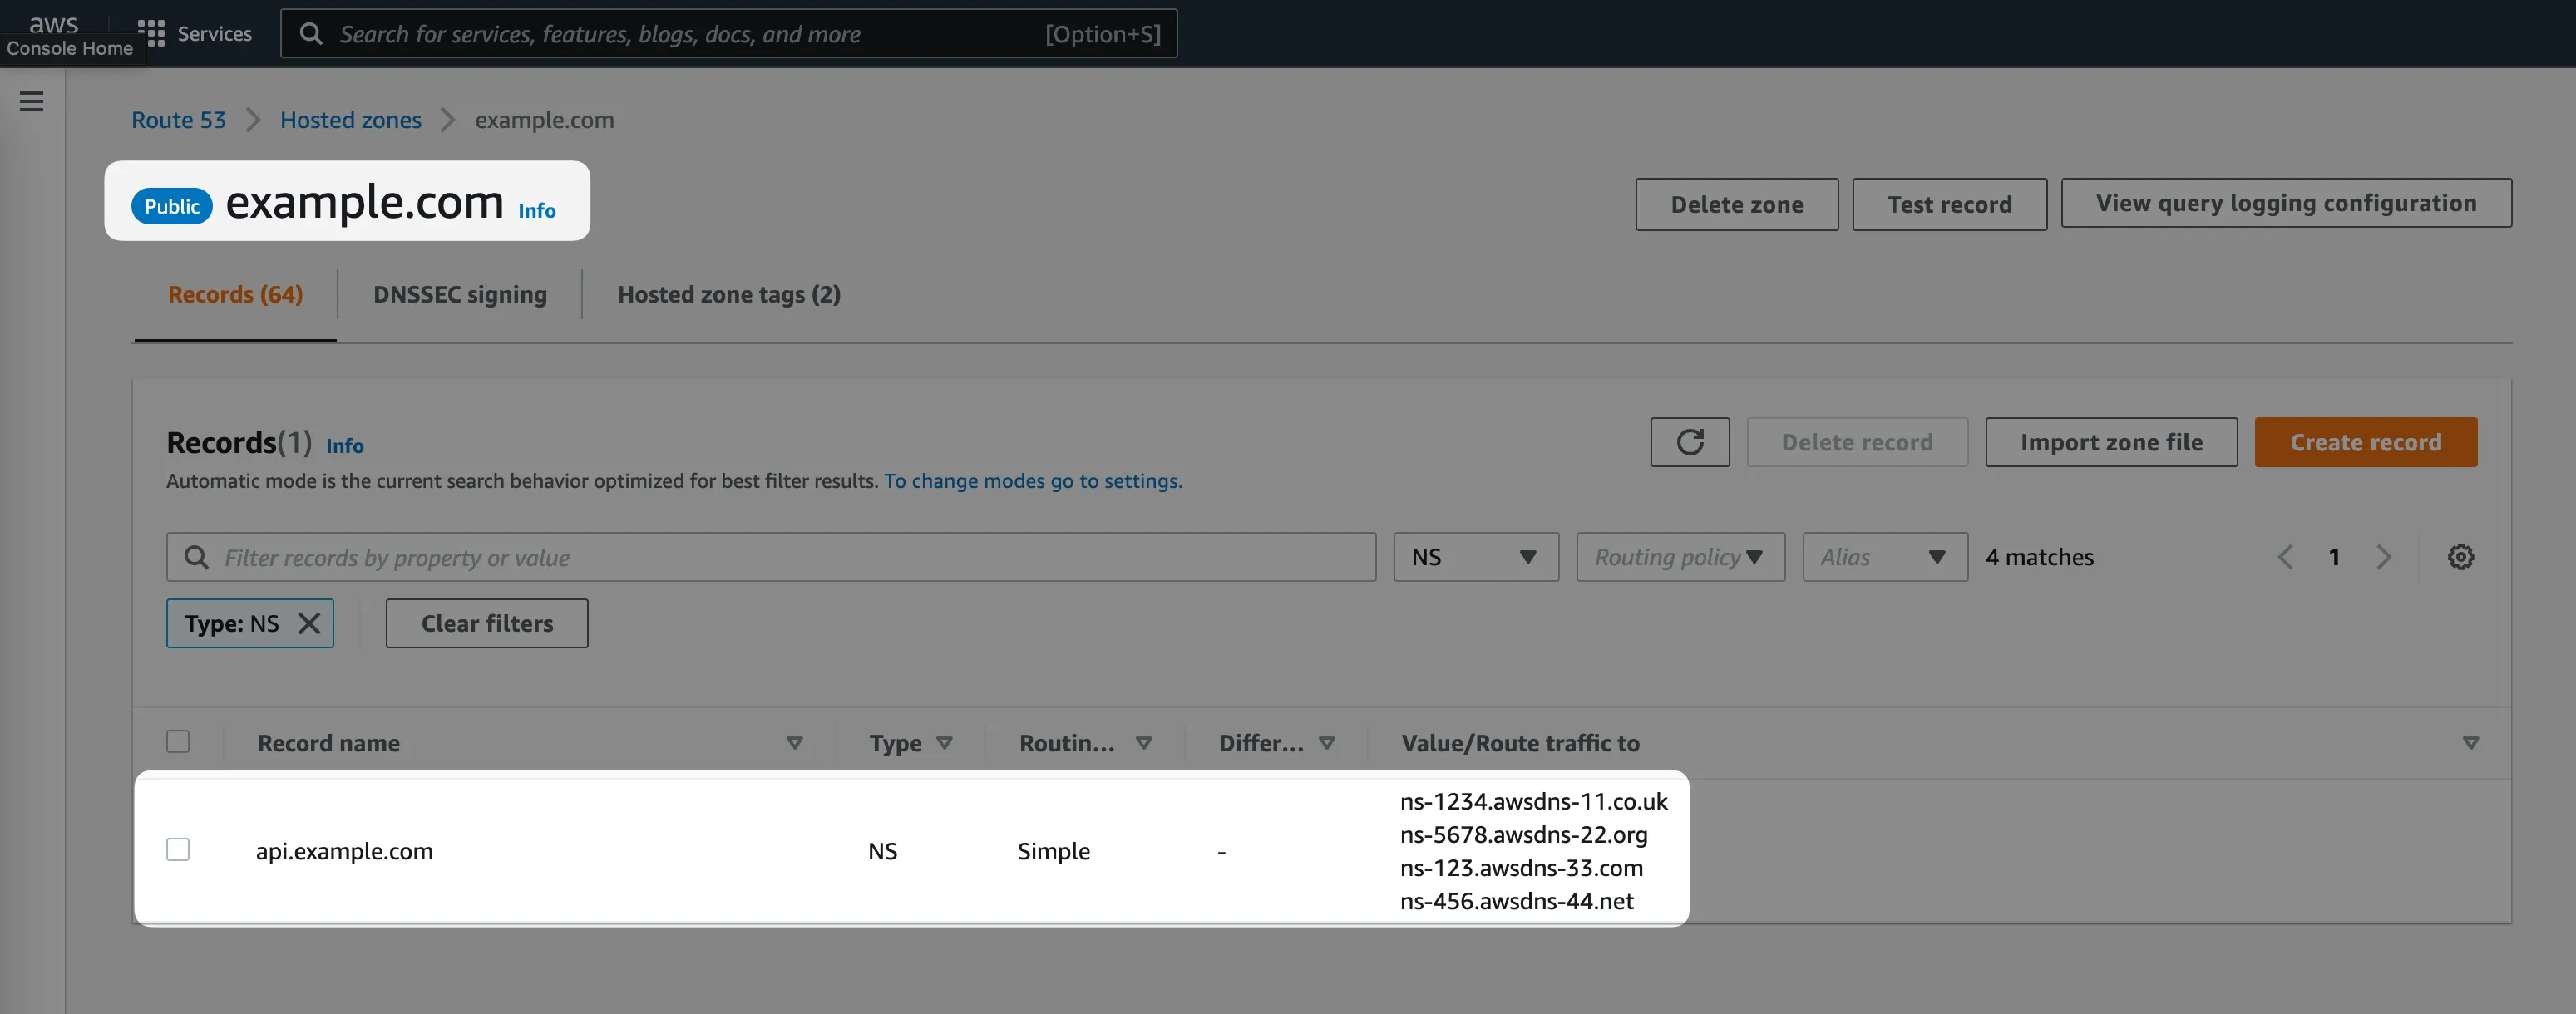
Task: Navigate to Hosted zones breadcrumb
Action: (x=350, y=120)
